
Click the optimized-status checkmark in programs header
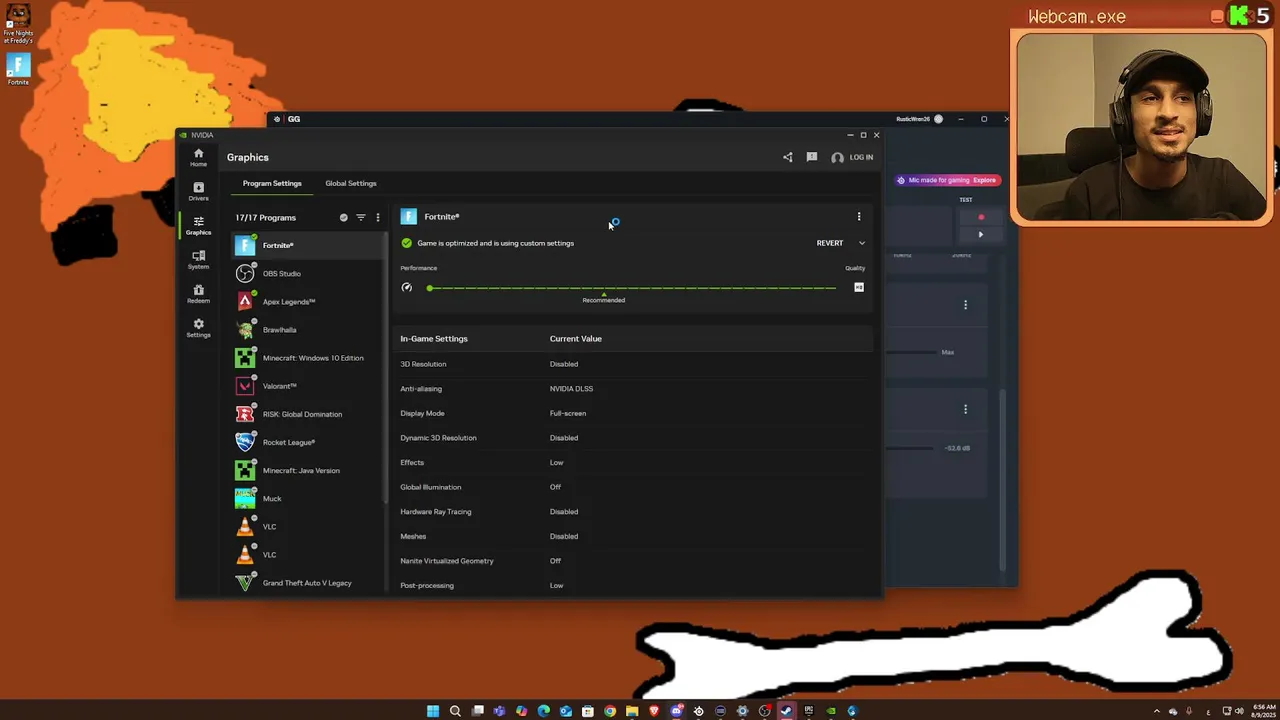click(343, 217)
